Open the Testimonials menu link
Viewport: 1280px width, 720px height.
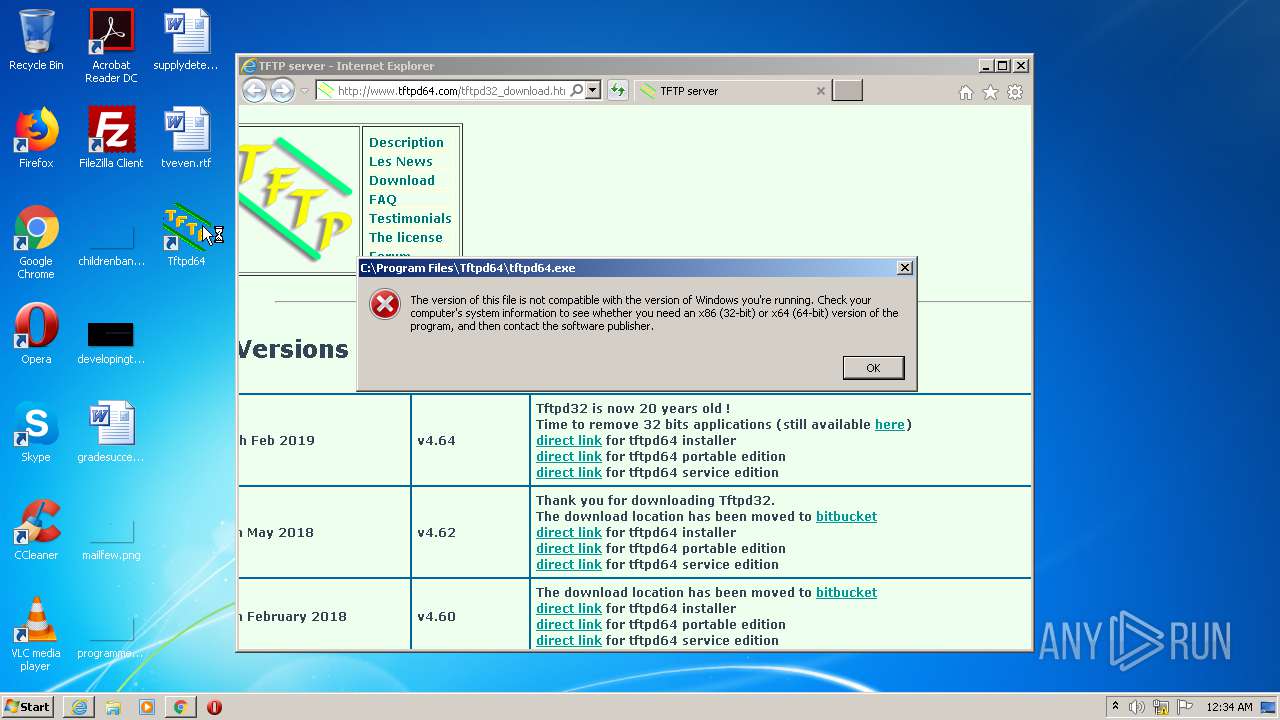click(410, 218)
